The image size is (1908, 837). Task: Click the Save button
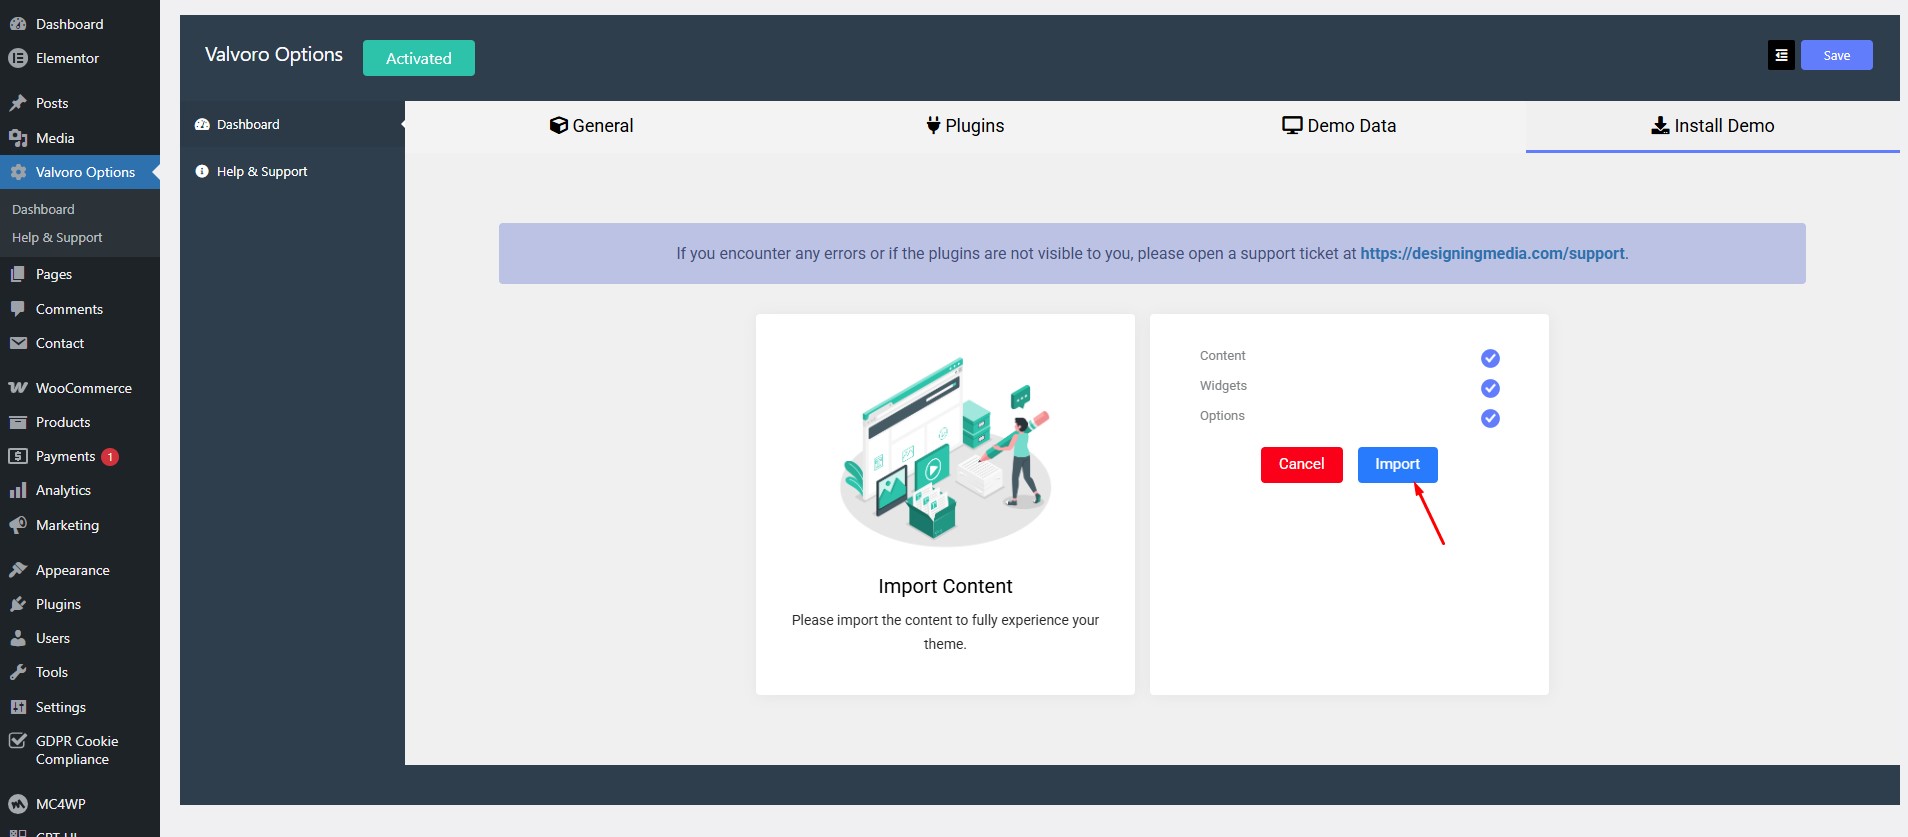pos(1836,56)
